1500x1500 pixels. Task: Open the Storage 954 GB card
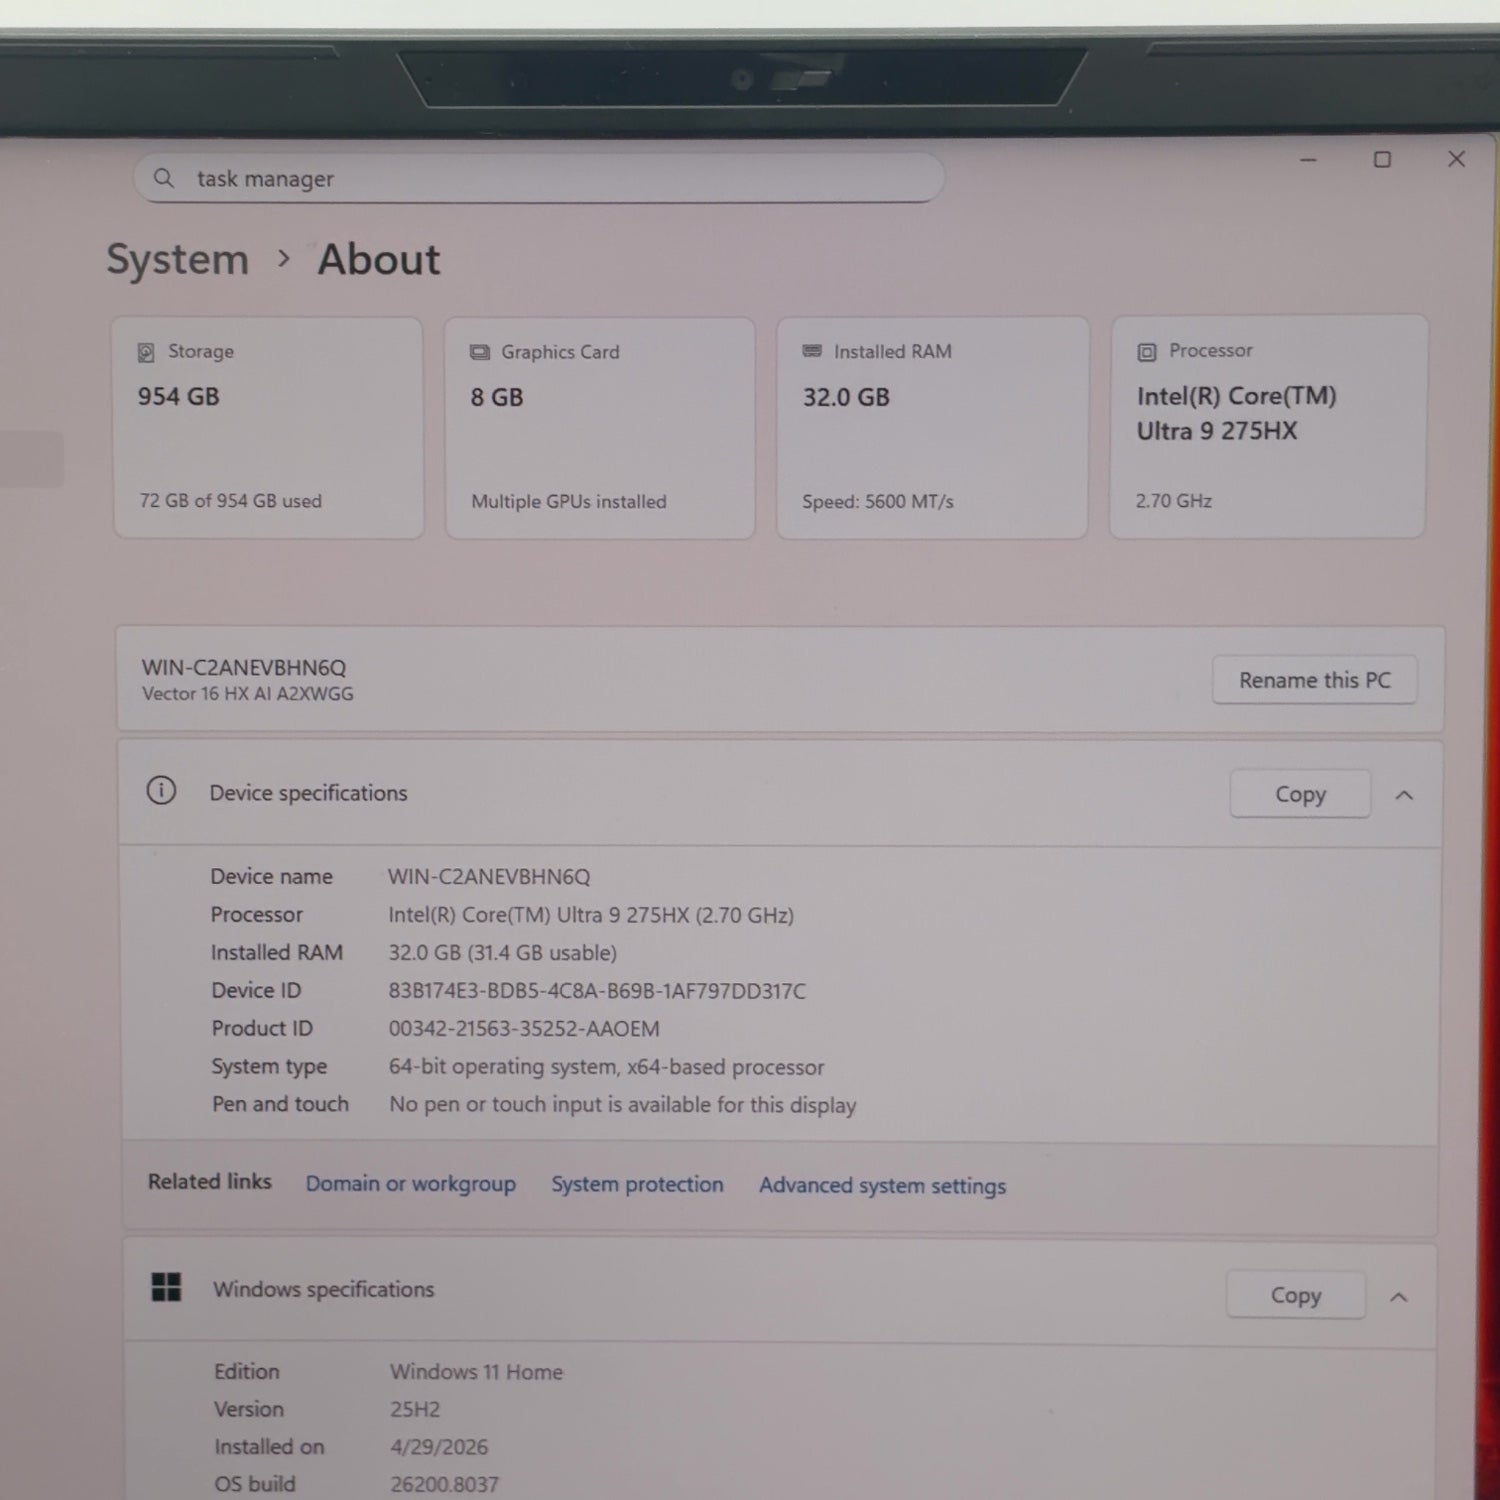(x=268, y=428)
